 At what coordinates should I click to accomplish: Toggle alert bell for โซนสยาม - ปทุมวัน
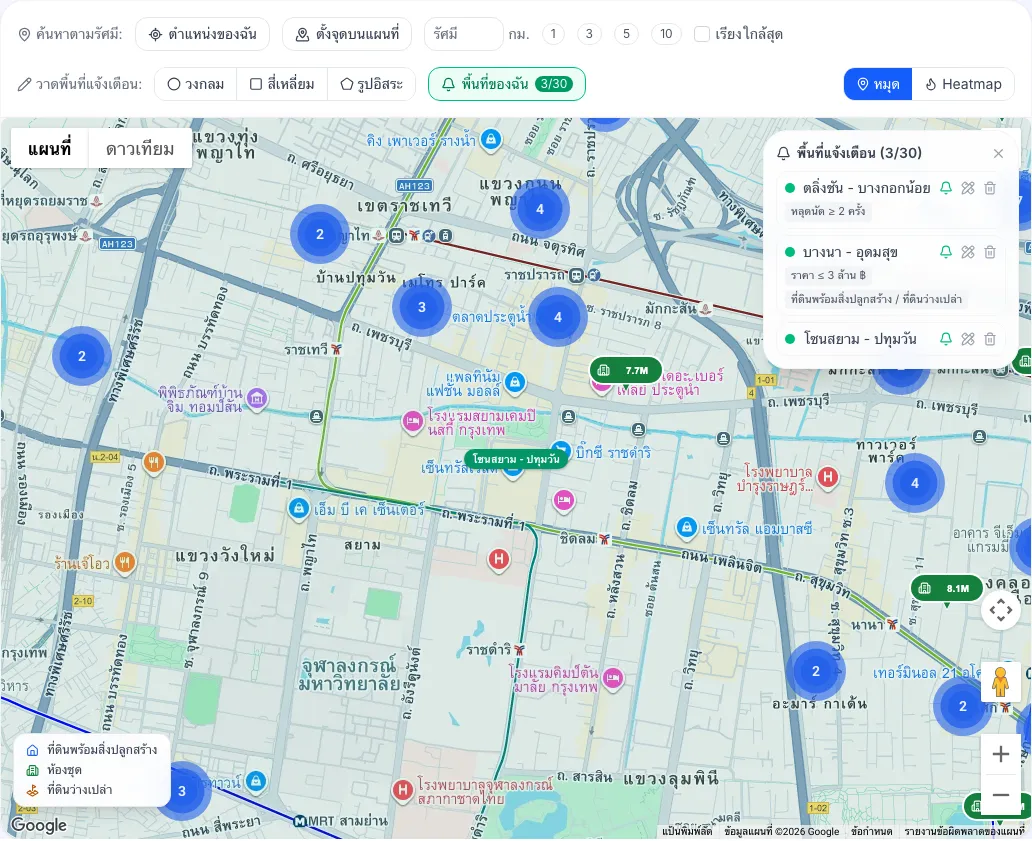click(x=946, y=339)
